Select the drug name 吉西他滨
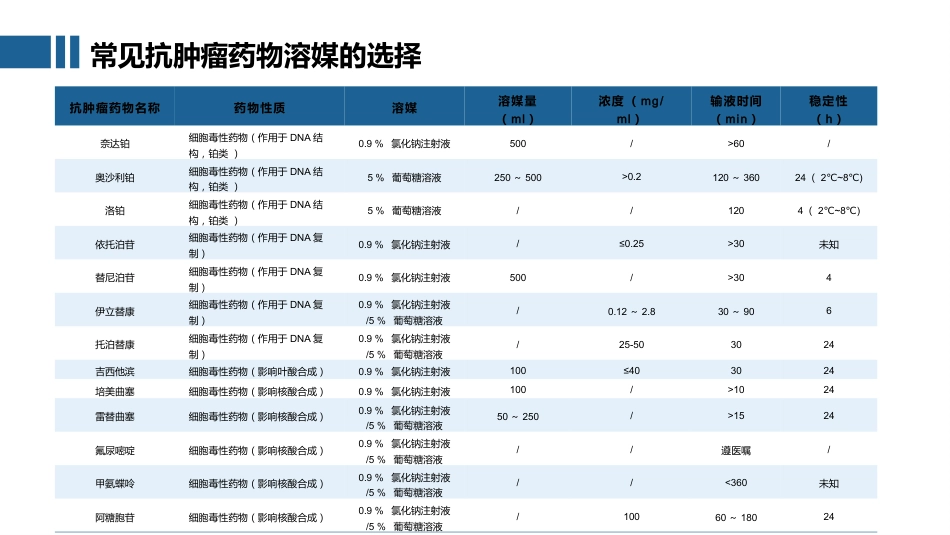 coord(115,371)
